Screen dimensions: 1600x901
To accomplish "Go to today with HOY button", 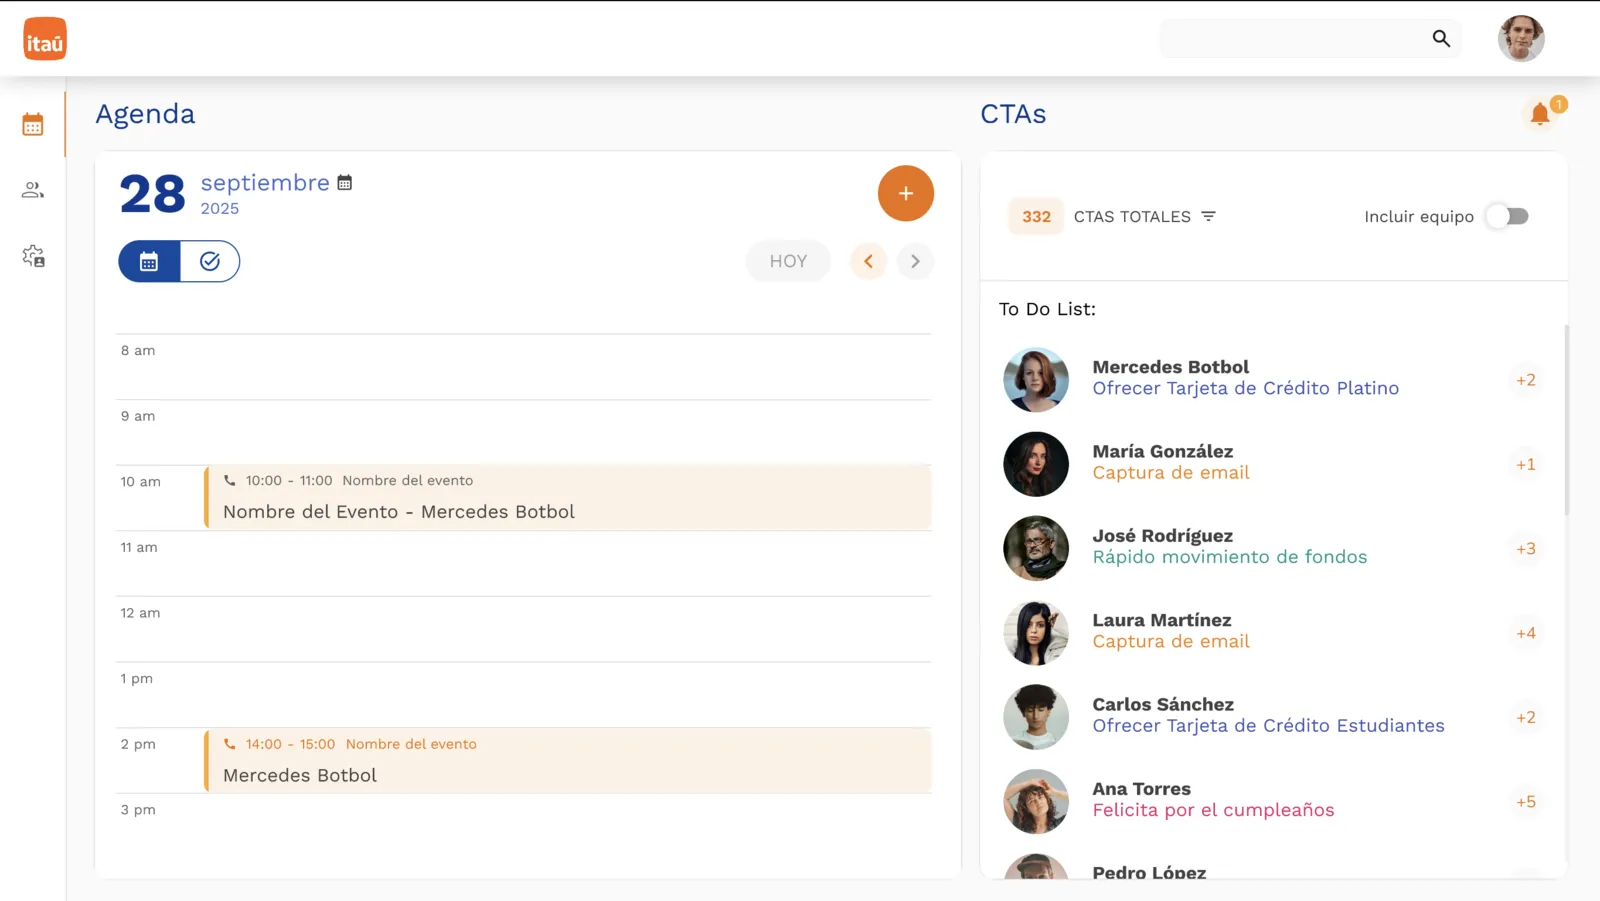I will point(788,261).
